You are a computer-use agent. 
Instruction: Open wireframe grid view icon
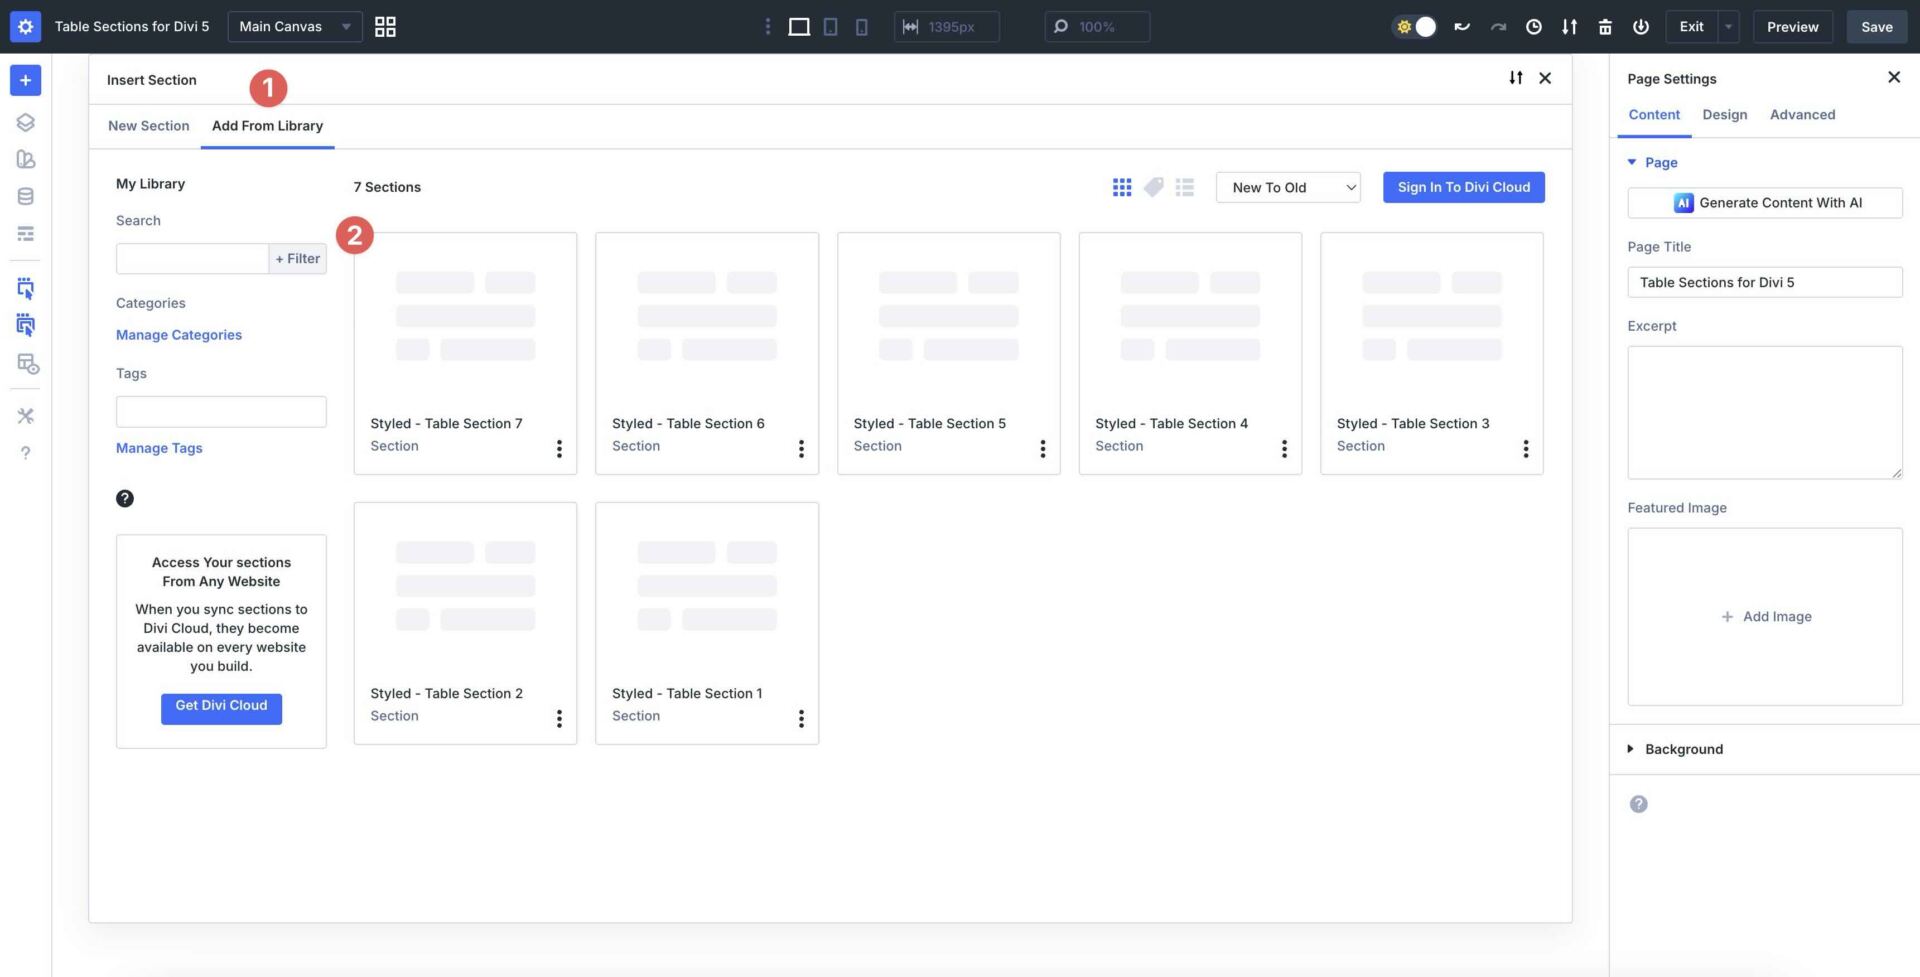(385, 27)
